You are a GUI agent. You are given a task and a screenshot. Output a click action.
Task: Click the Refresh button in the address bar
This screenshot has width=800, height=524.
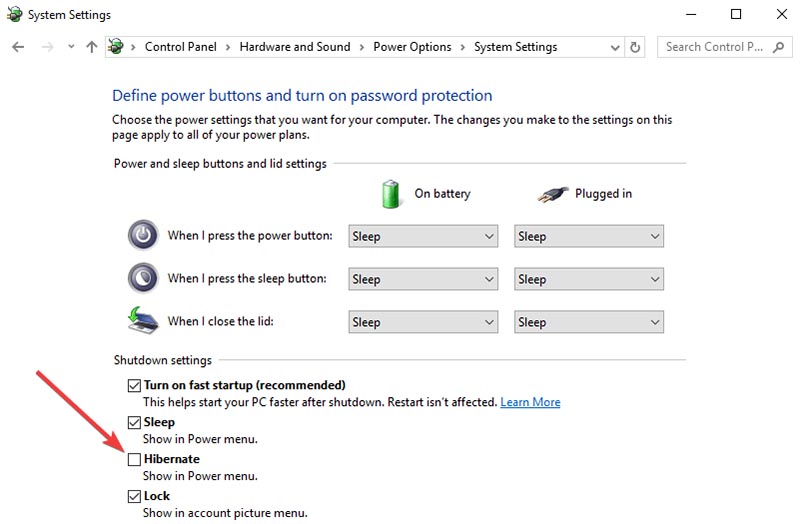(x=636, y=47)
